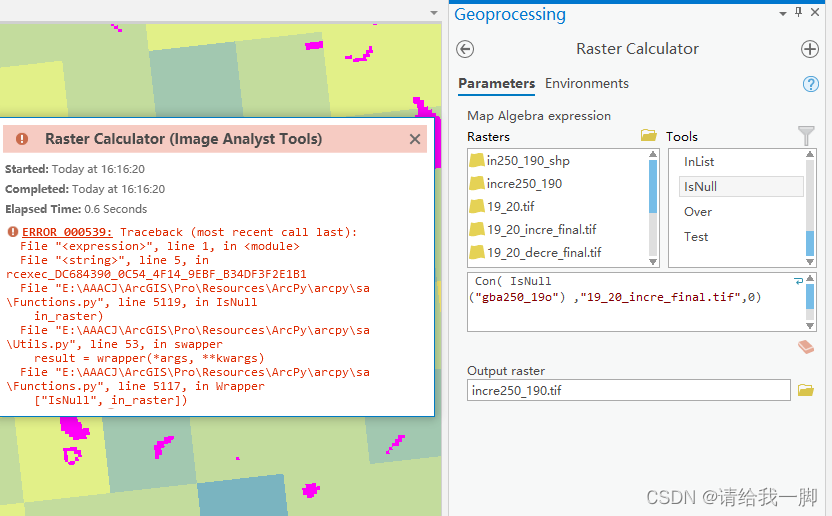The height and width of the screenshot is (516, 832).
Task: Browse for the output raster location
Action: [x=806, y=390]
